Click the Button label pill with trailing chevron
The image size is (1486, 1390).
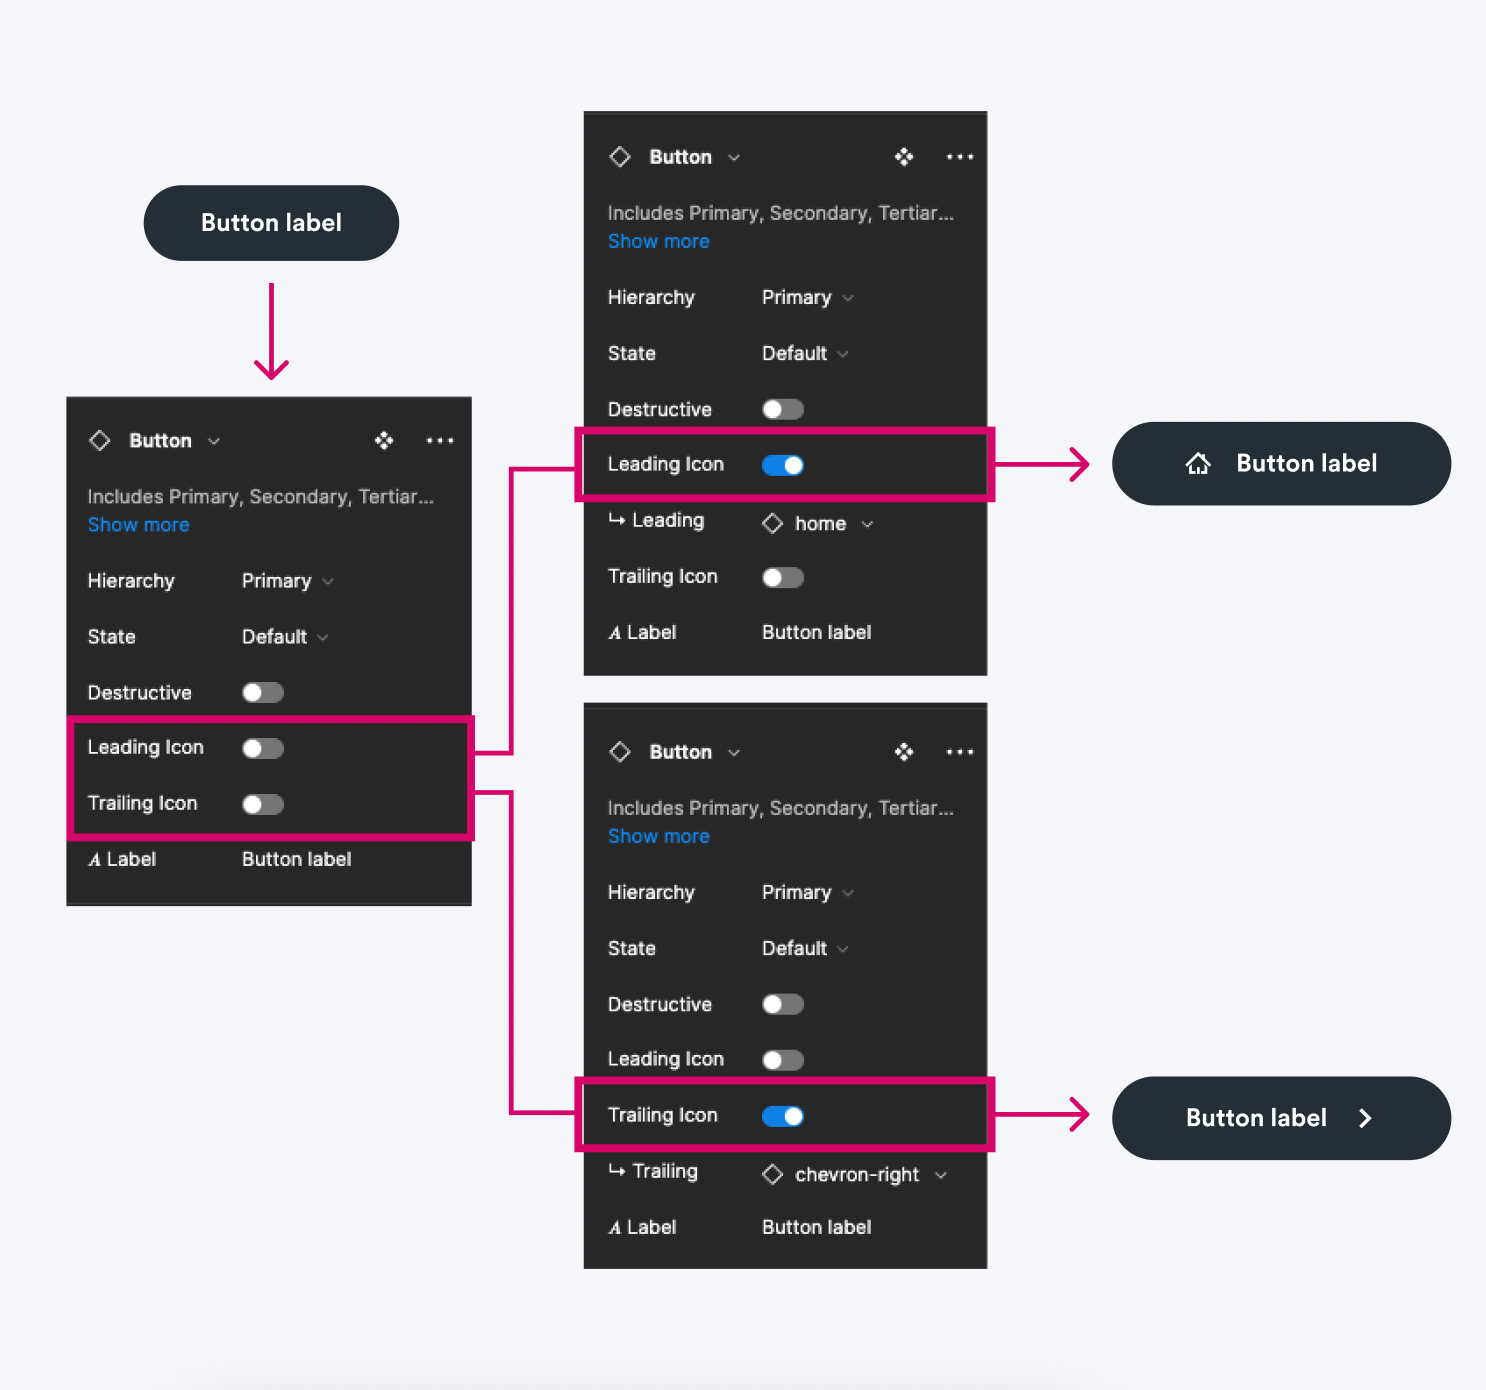point(1280,1118)
